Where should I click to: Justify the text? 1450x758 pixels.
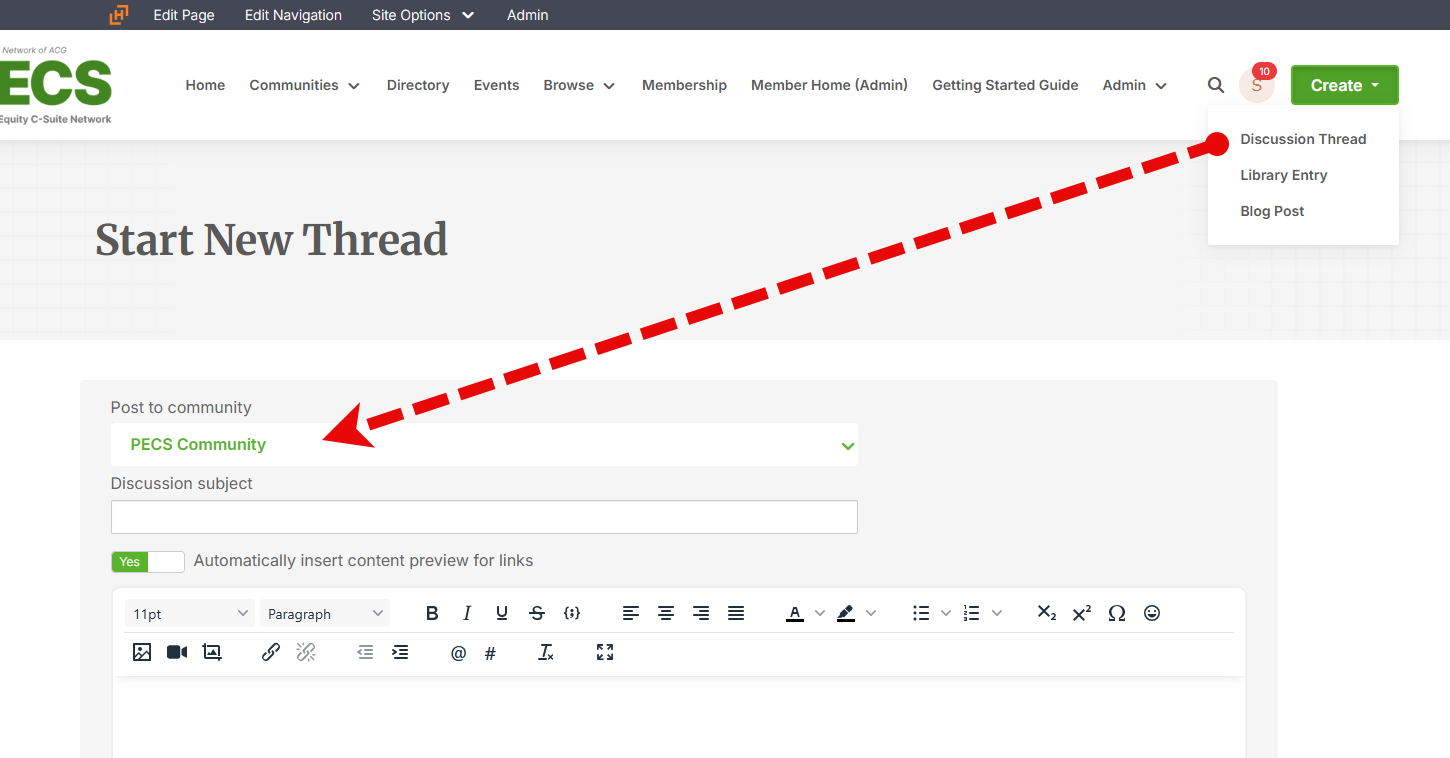pyautogui.click(x=736, y=613)
